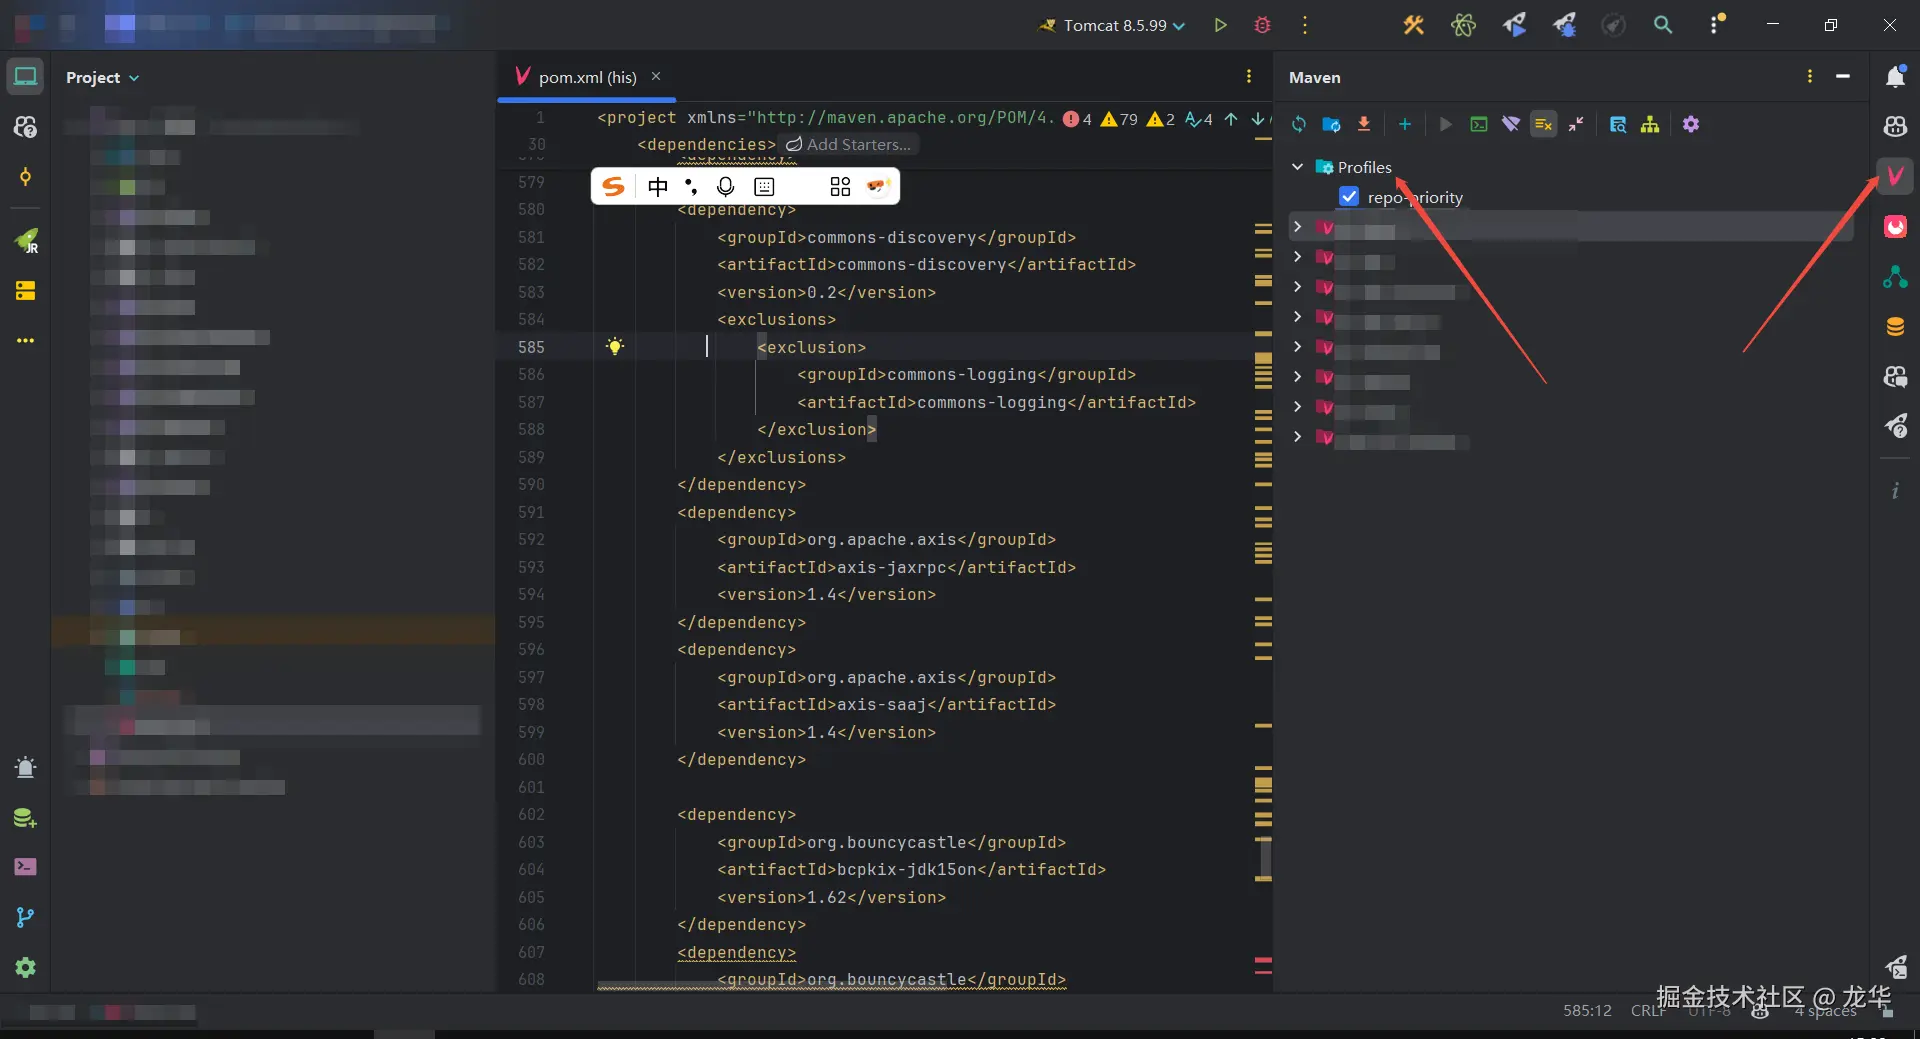1920x1039 pixels.
Task: Select the pom.xml (his) editor tab
Action: pyautogui.click(x=587, y=77)
